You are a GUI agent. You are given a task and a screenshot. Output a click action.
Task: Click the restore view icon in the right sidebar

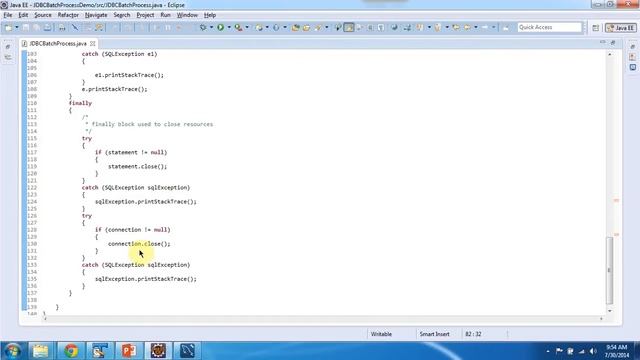pos(632,47)
